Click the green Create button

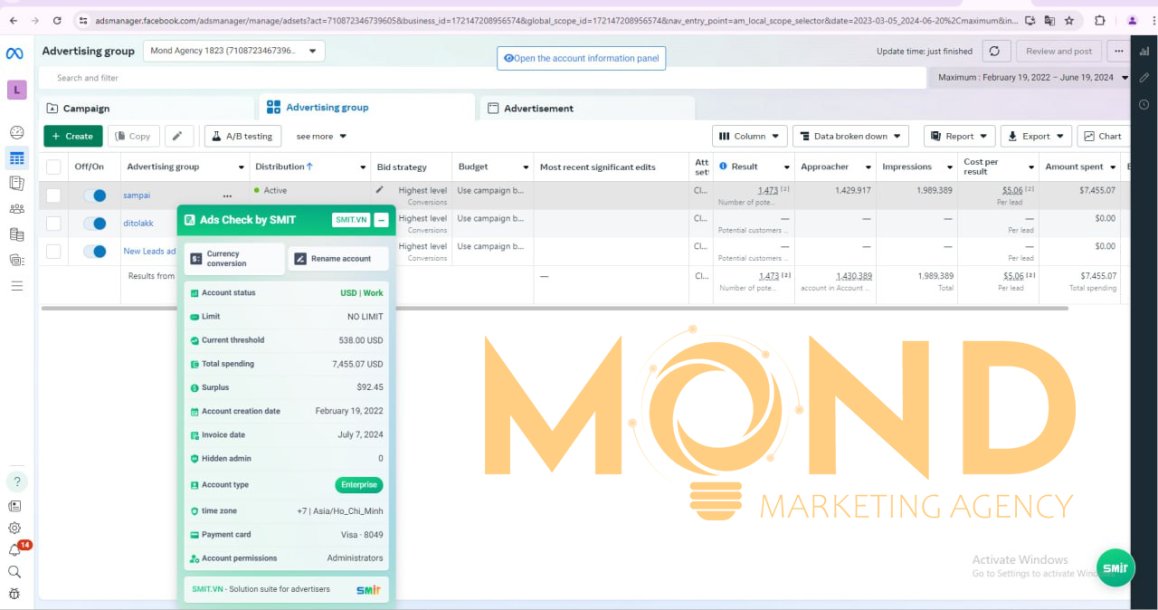(73, 136)
